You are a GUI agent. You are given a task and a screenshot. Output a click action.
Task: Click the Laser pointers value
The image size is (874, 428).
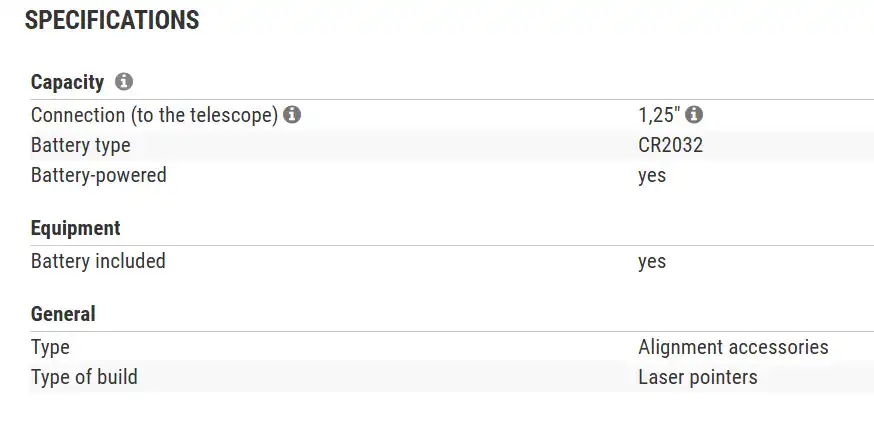point(698,377)
